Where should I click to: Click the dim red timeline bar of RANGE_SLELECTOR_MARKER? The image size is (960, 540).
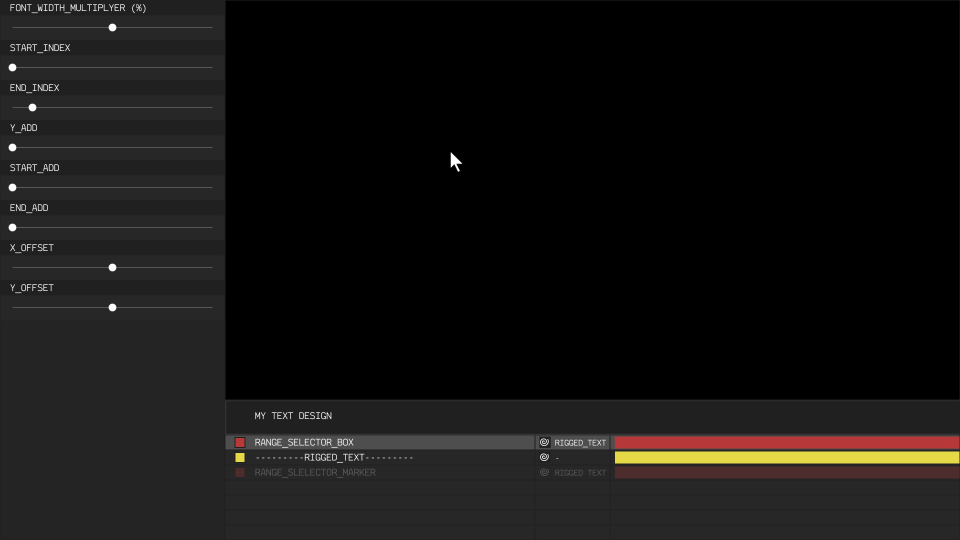tap(787, 473)
